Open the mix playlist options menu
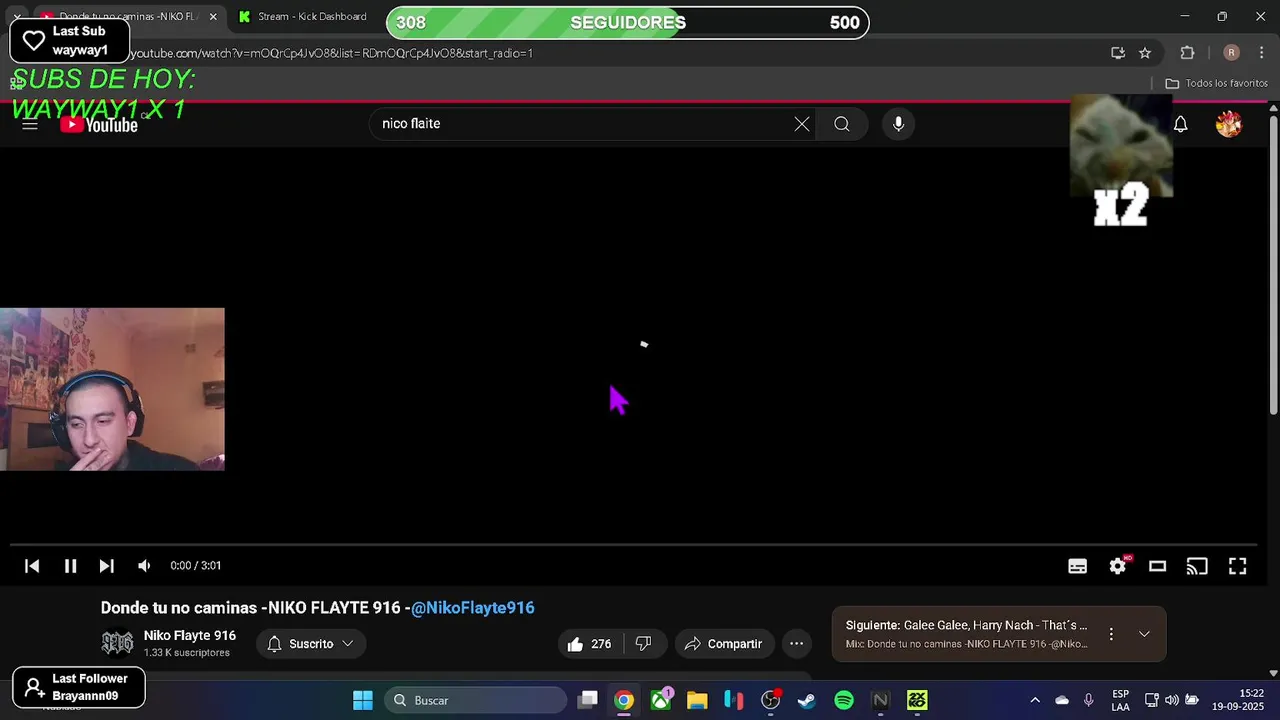 pyautogui.click(x=1110, y=634)
